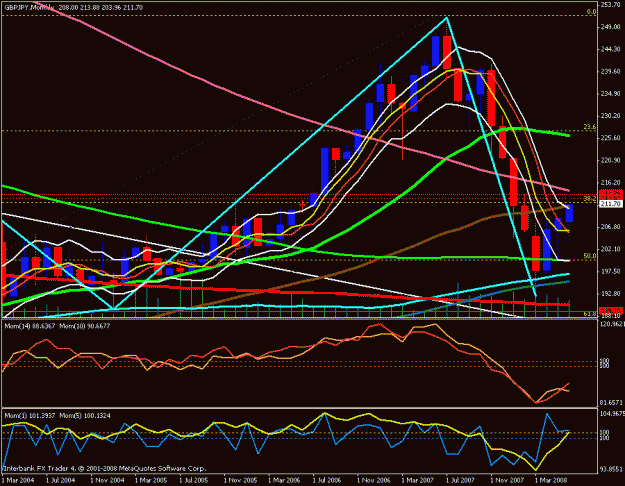Click the Mom(1) 101.3937 indicator label
625x486 pixels.
(30, 415)
